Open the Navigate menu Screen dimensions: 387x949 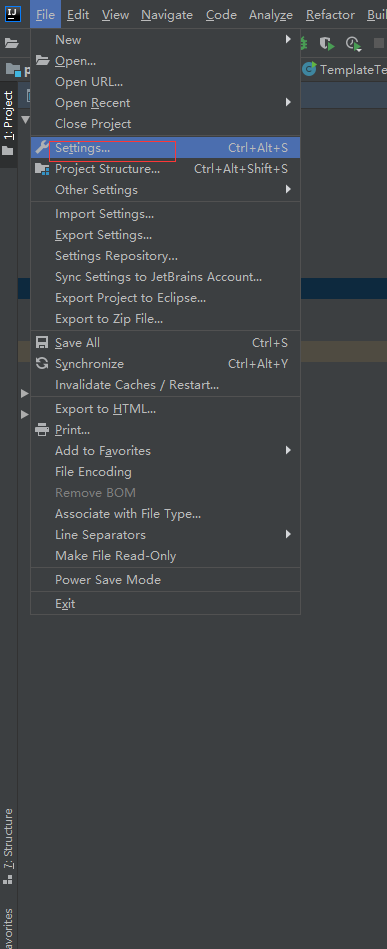pyautogui.click(x=167, y=15)
